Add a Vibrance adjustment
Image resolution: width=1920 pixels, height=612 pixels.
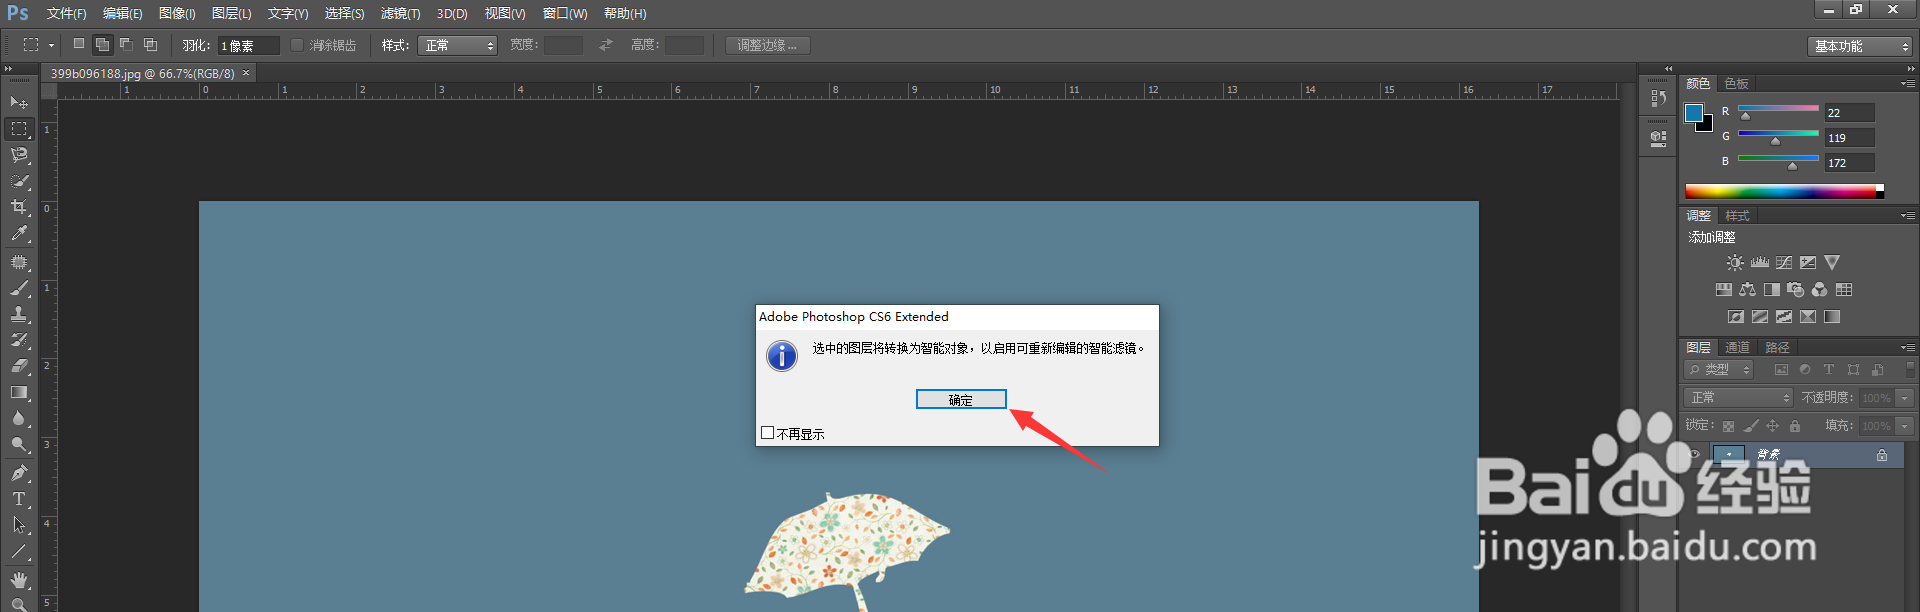point(1832,263)
